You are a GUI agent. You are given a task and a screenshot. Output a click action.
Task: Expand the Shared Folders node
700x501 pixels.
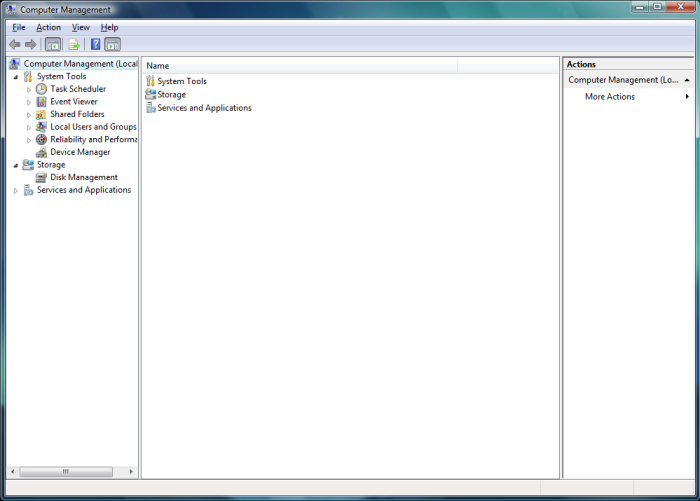click(29, 115)
